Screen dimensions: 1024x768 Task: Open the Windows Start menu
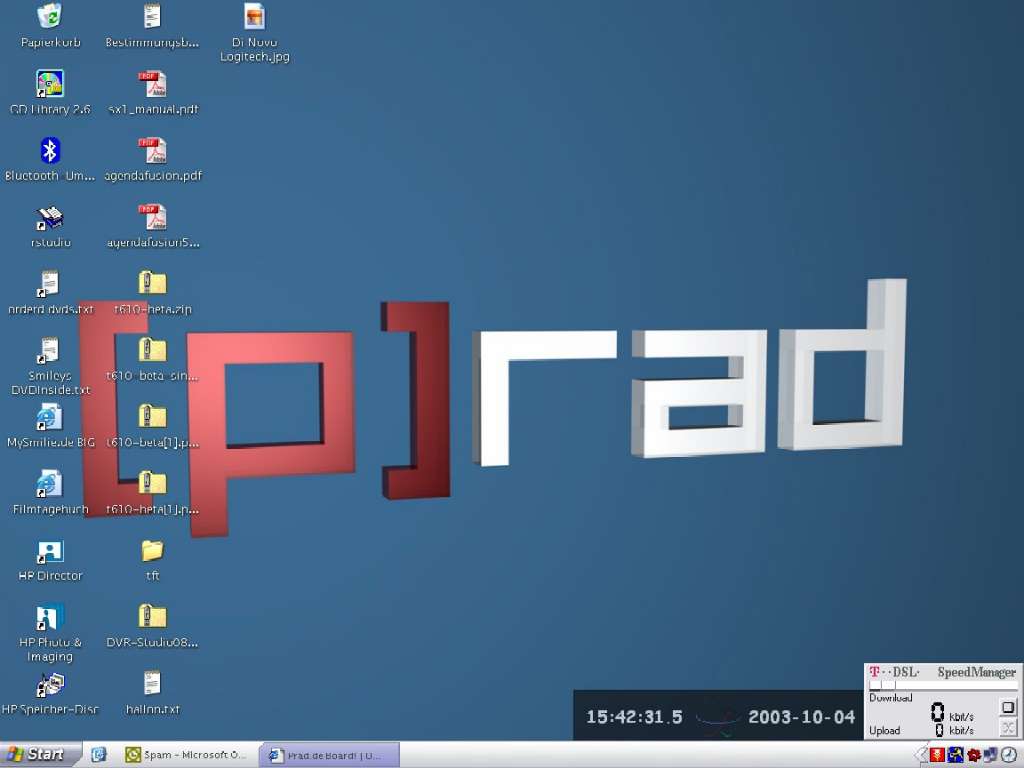pos(36,755)
